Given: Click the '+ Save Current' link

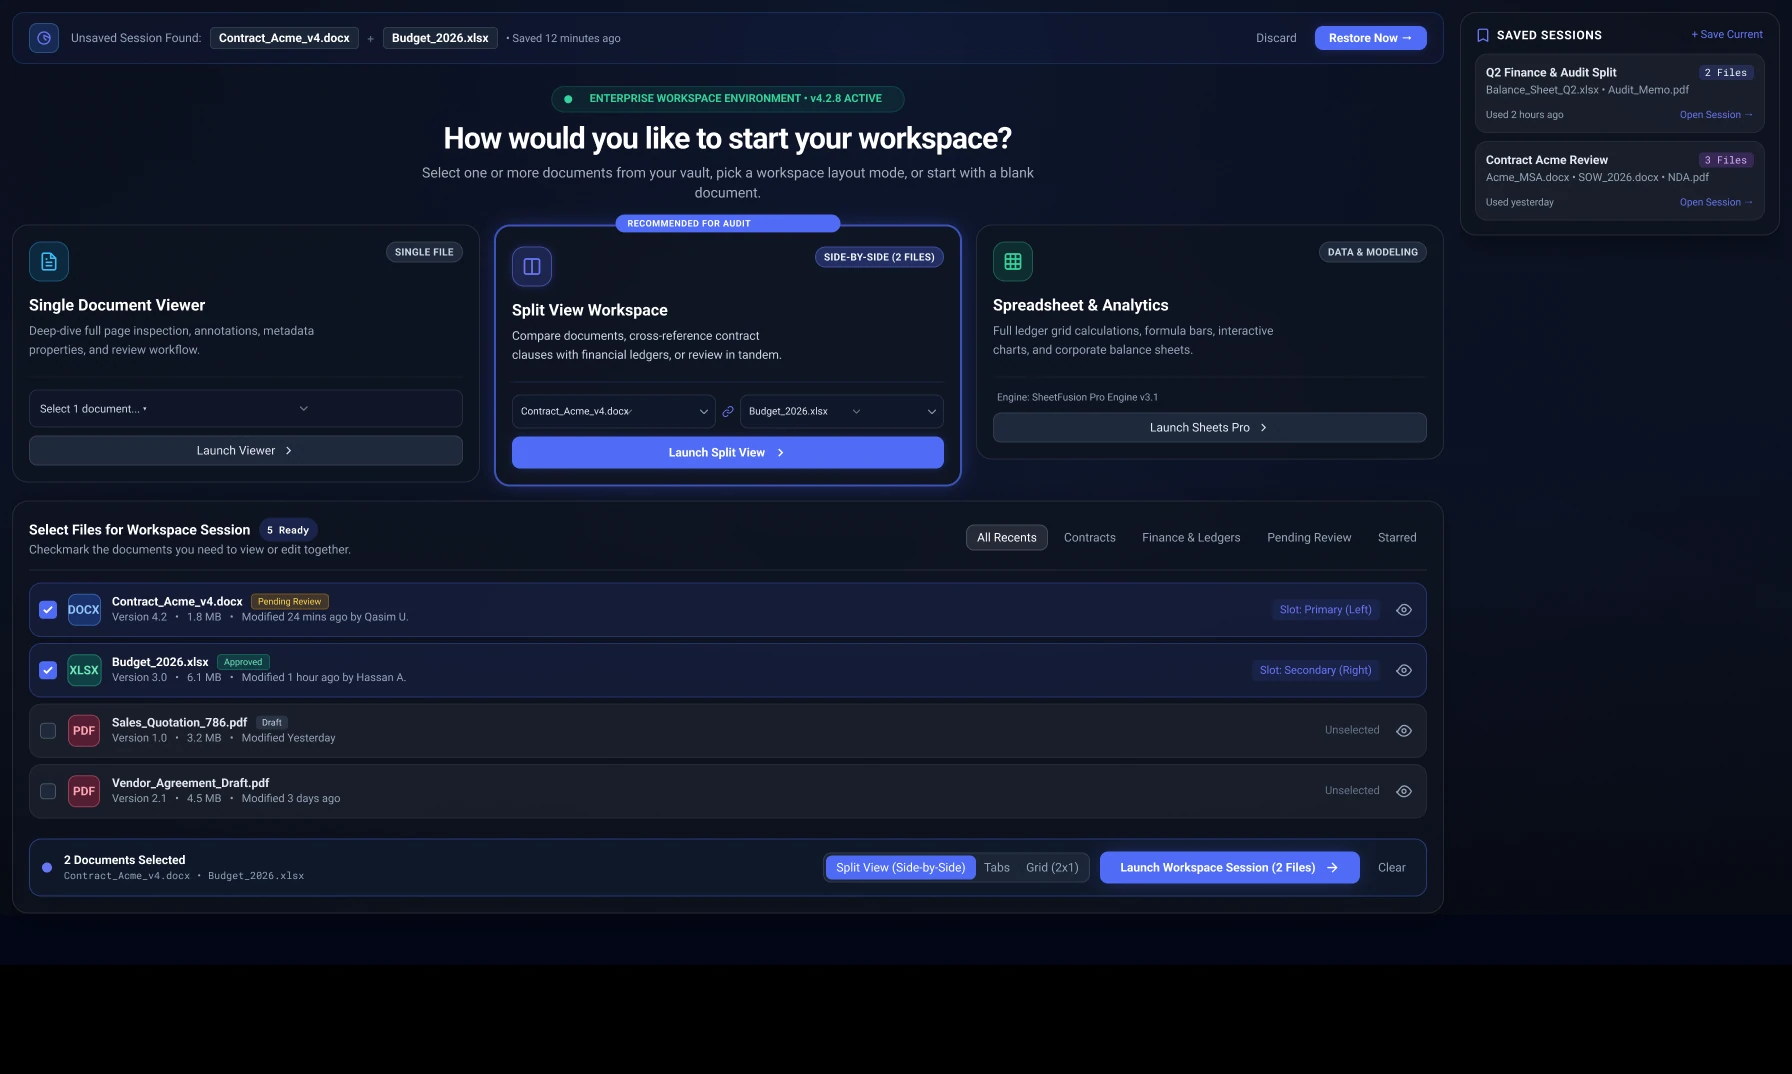Looking at the screenshot, I should (1727, 35).
